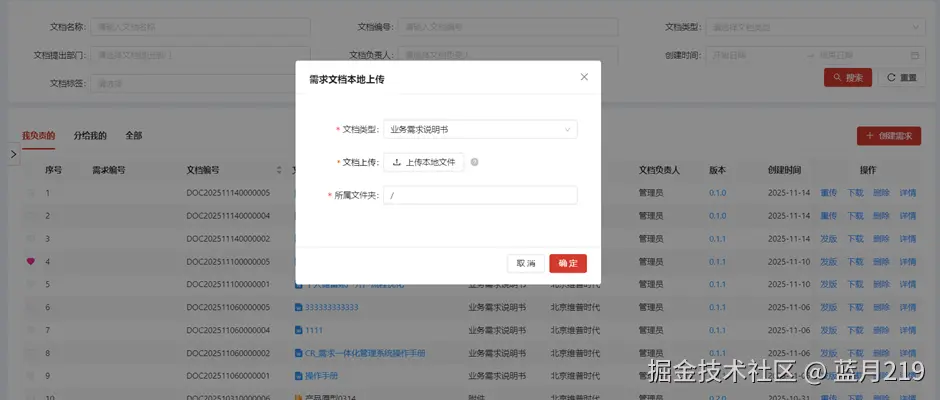This screenshot has height=400, width=940.
Task: Click 详情 on row DOC202511140000004
Action: pyautogui.click(x=908, y=216)
